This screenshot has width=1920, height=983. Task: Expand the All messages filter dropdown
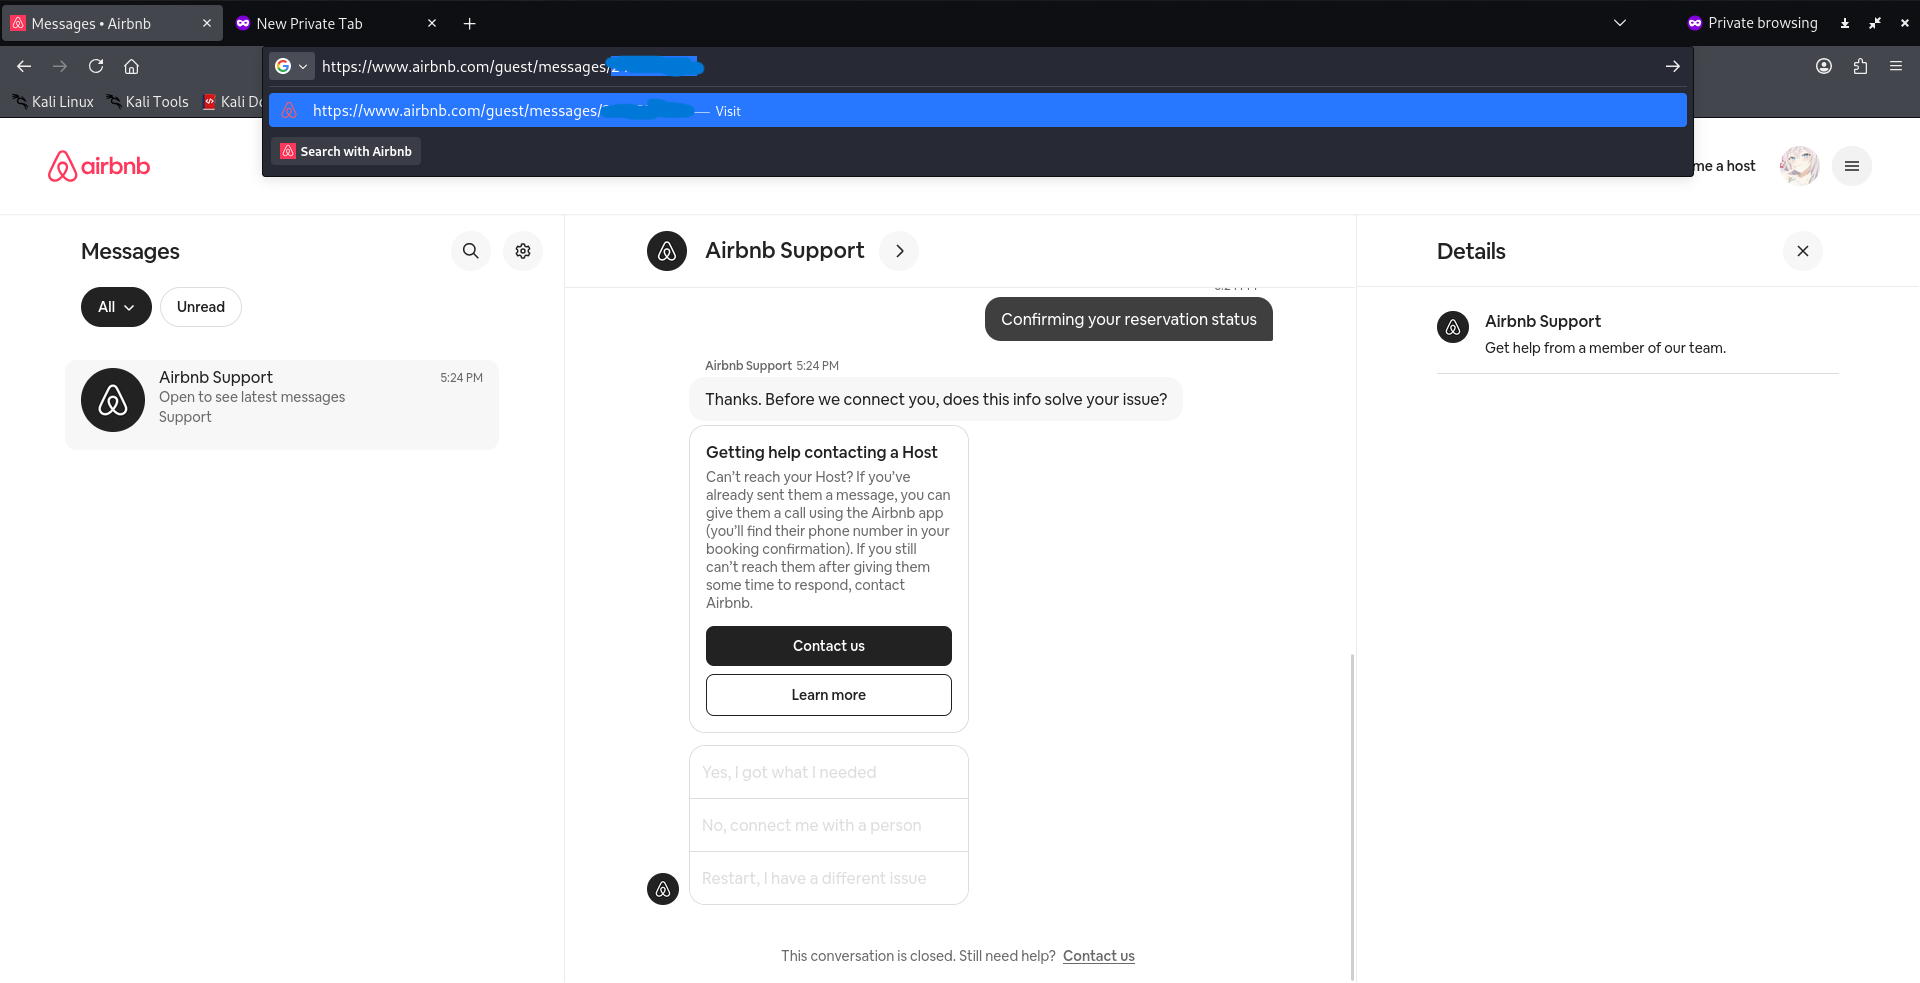point(116,307)
